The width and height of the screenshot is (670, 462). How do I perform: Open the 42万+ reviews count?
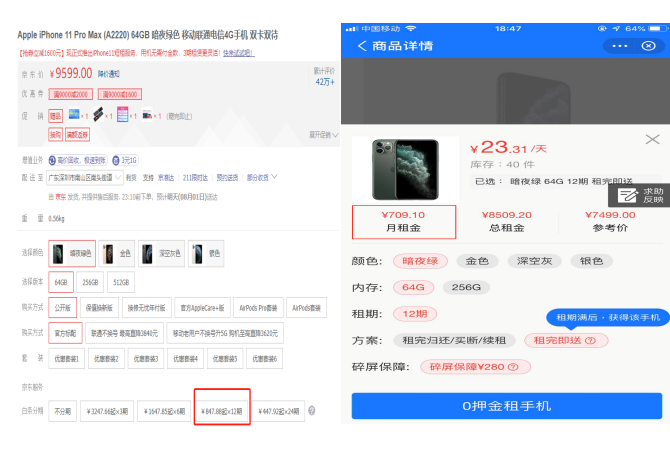click(325, 82)
